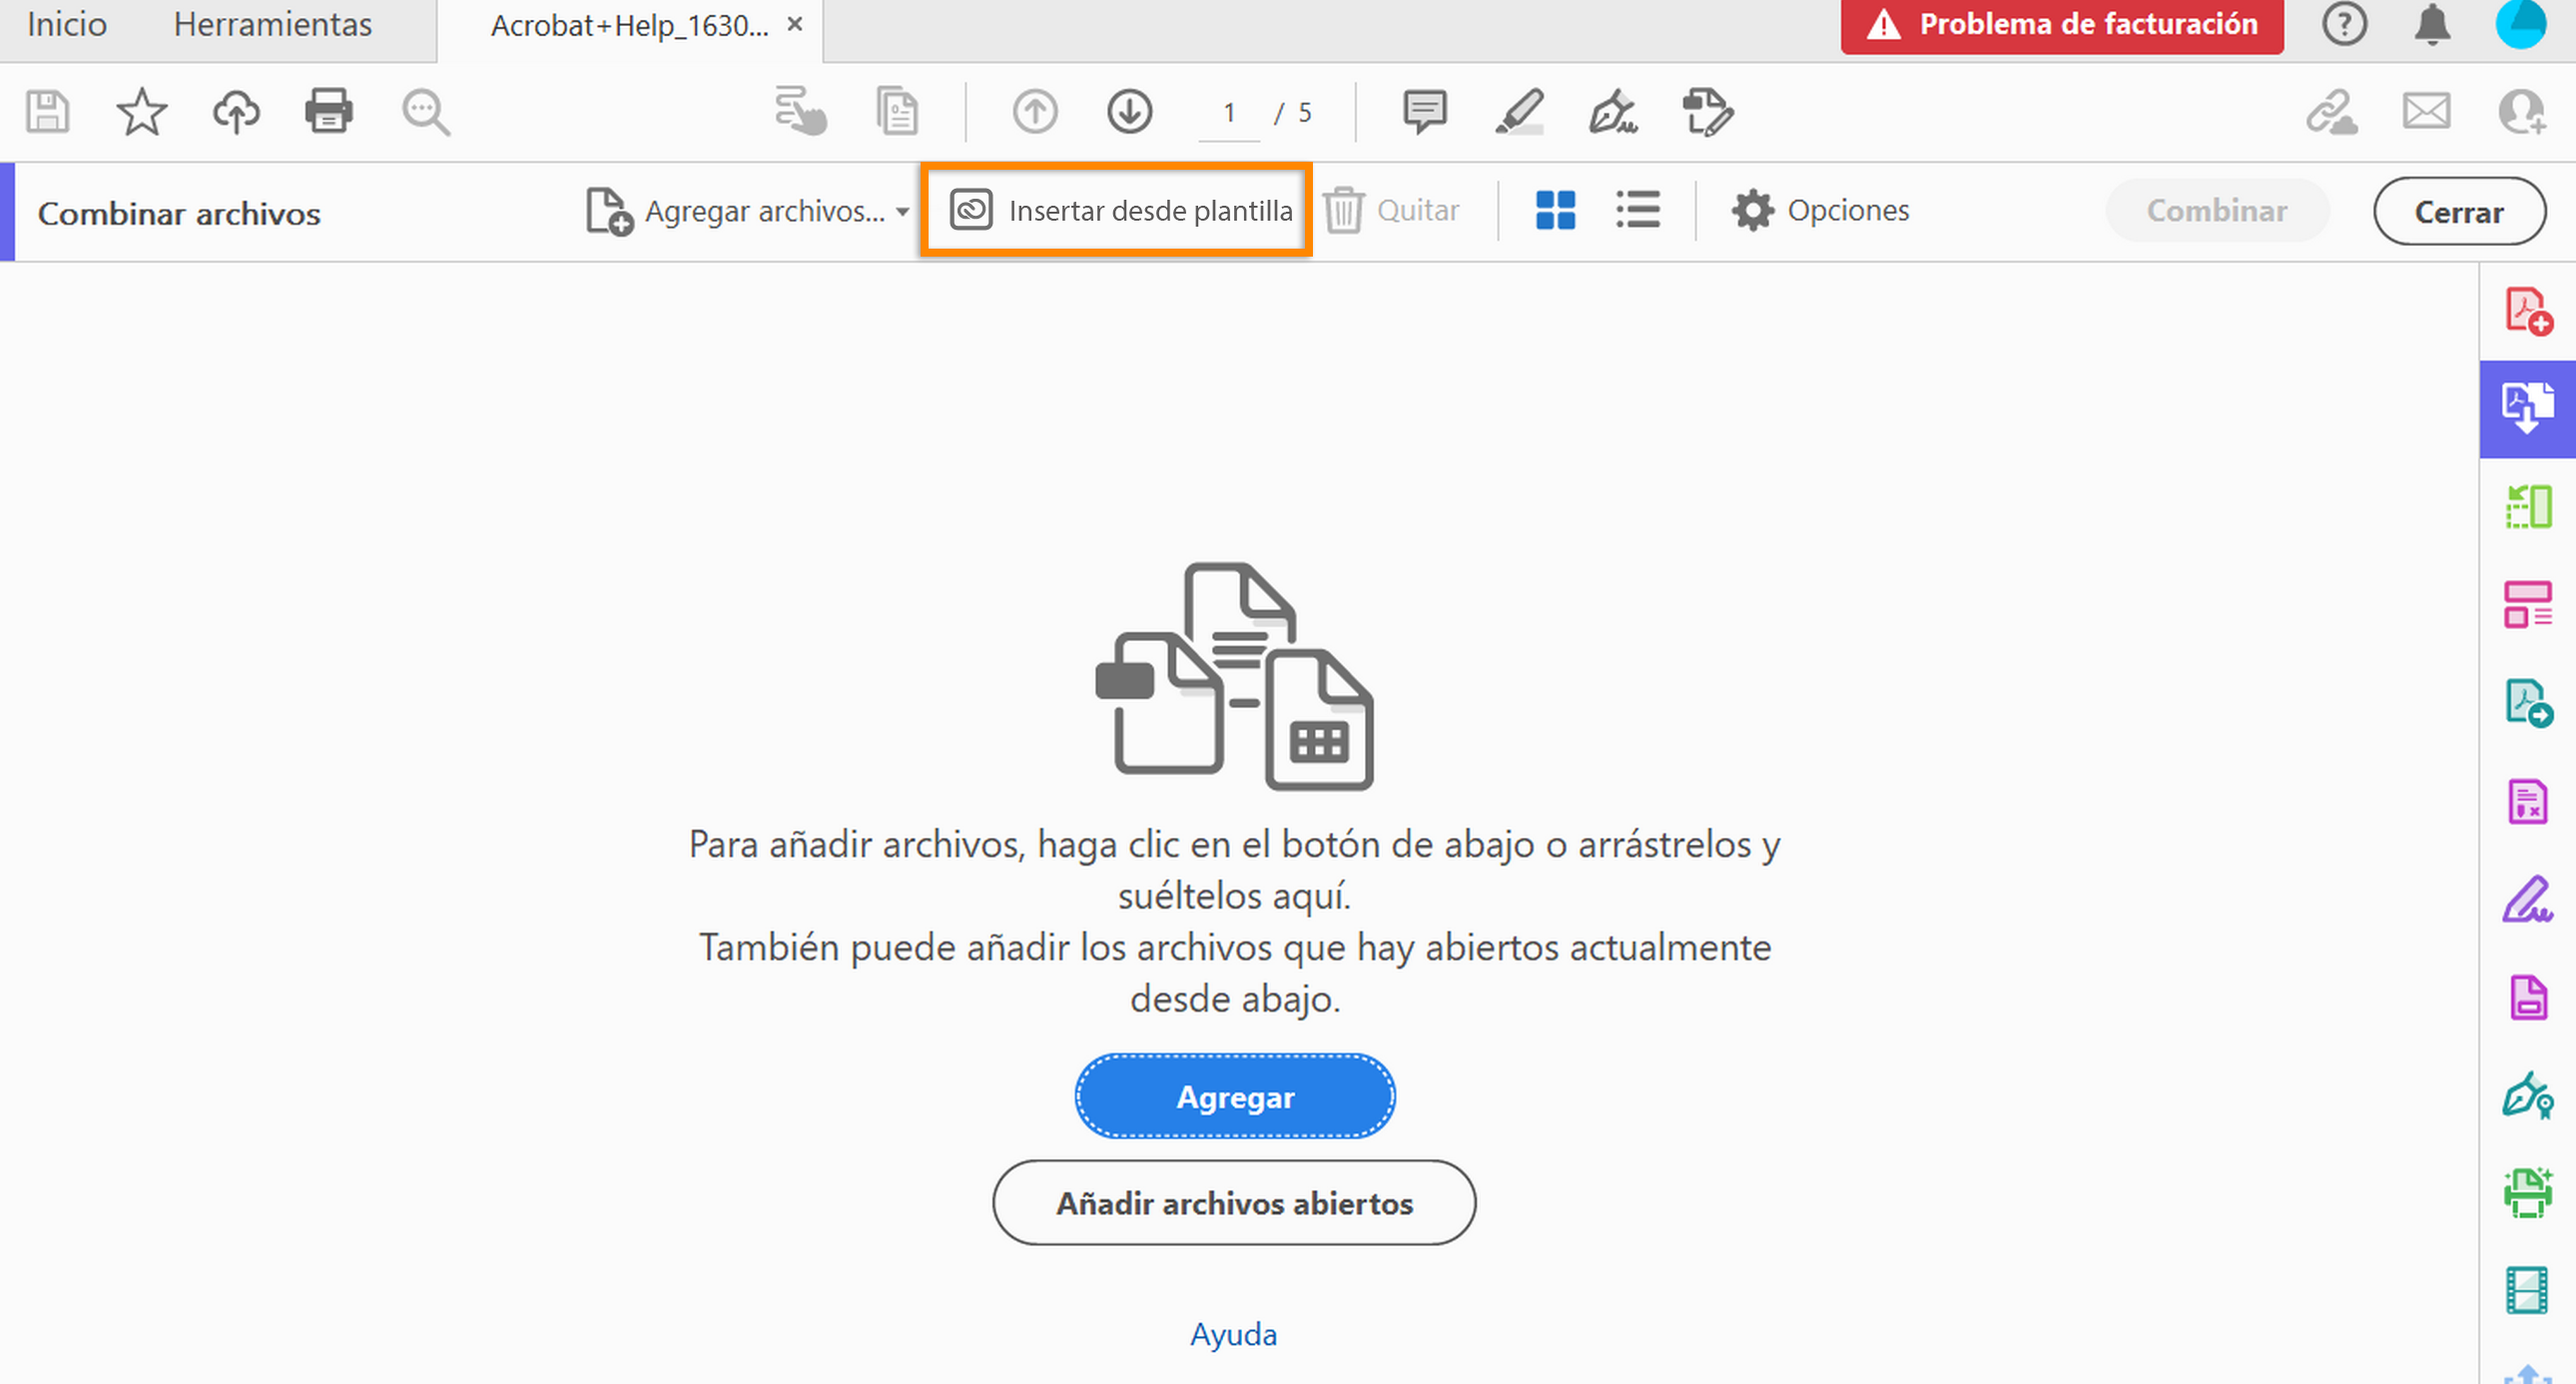Share the file via email icon
2576x1384 pixels.
[2425, 113]
